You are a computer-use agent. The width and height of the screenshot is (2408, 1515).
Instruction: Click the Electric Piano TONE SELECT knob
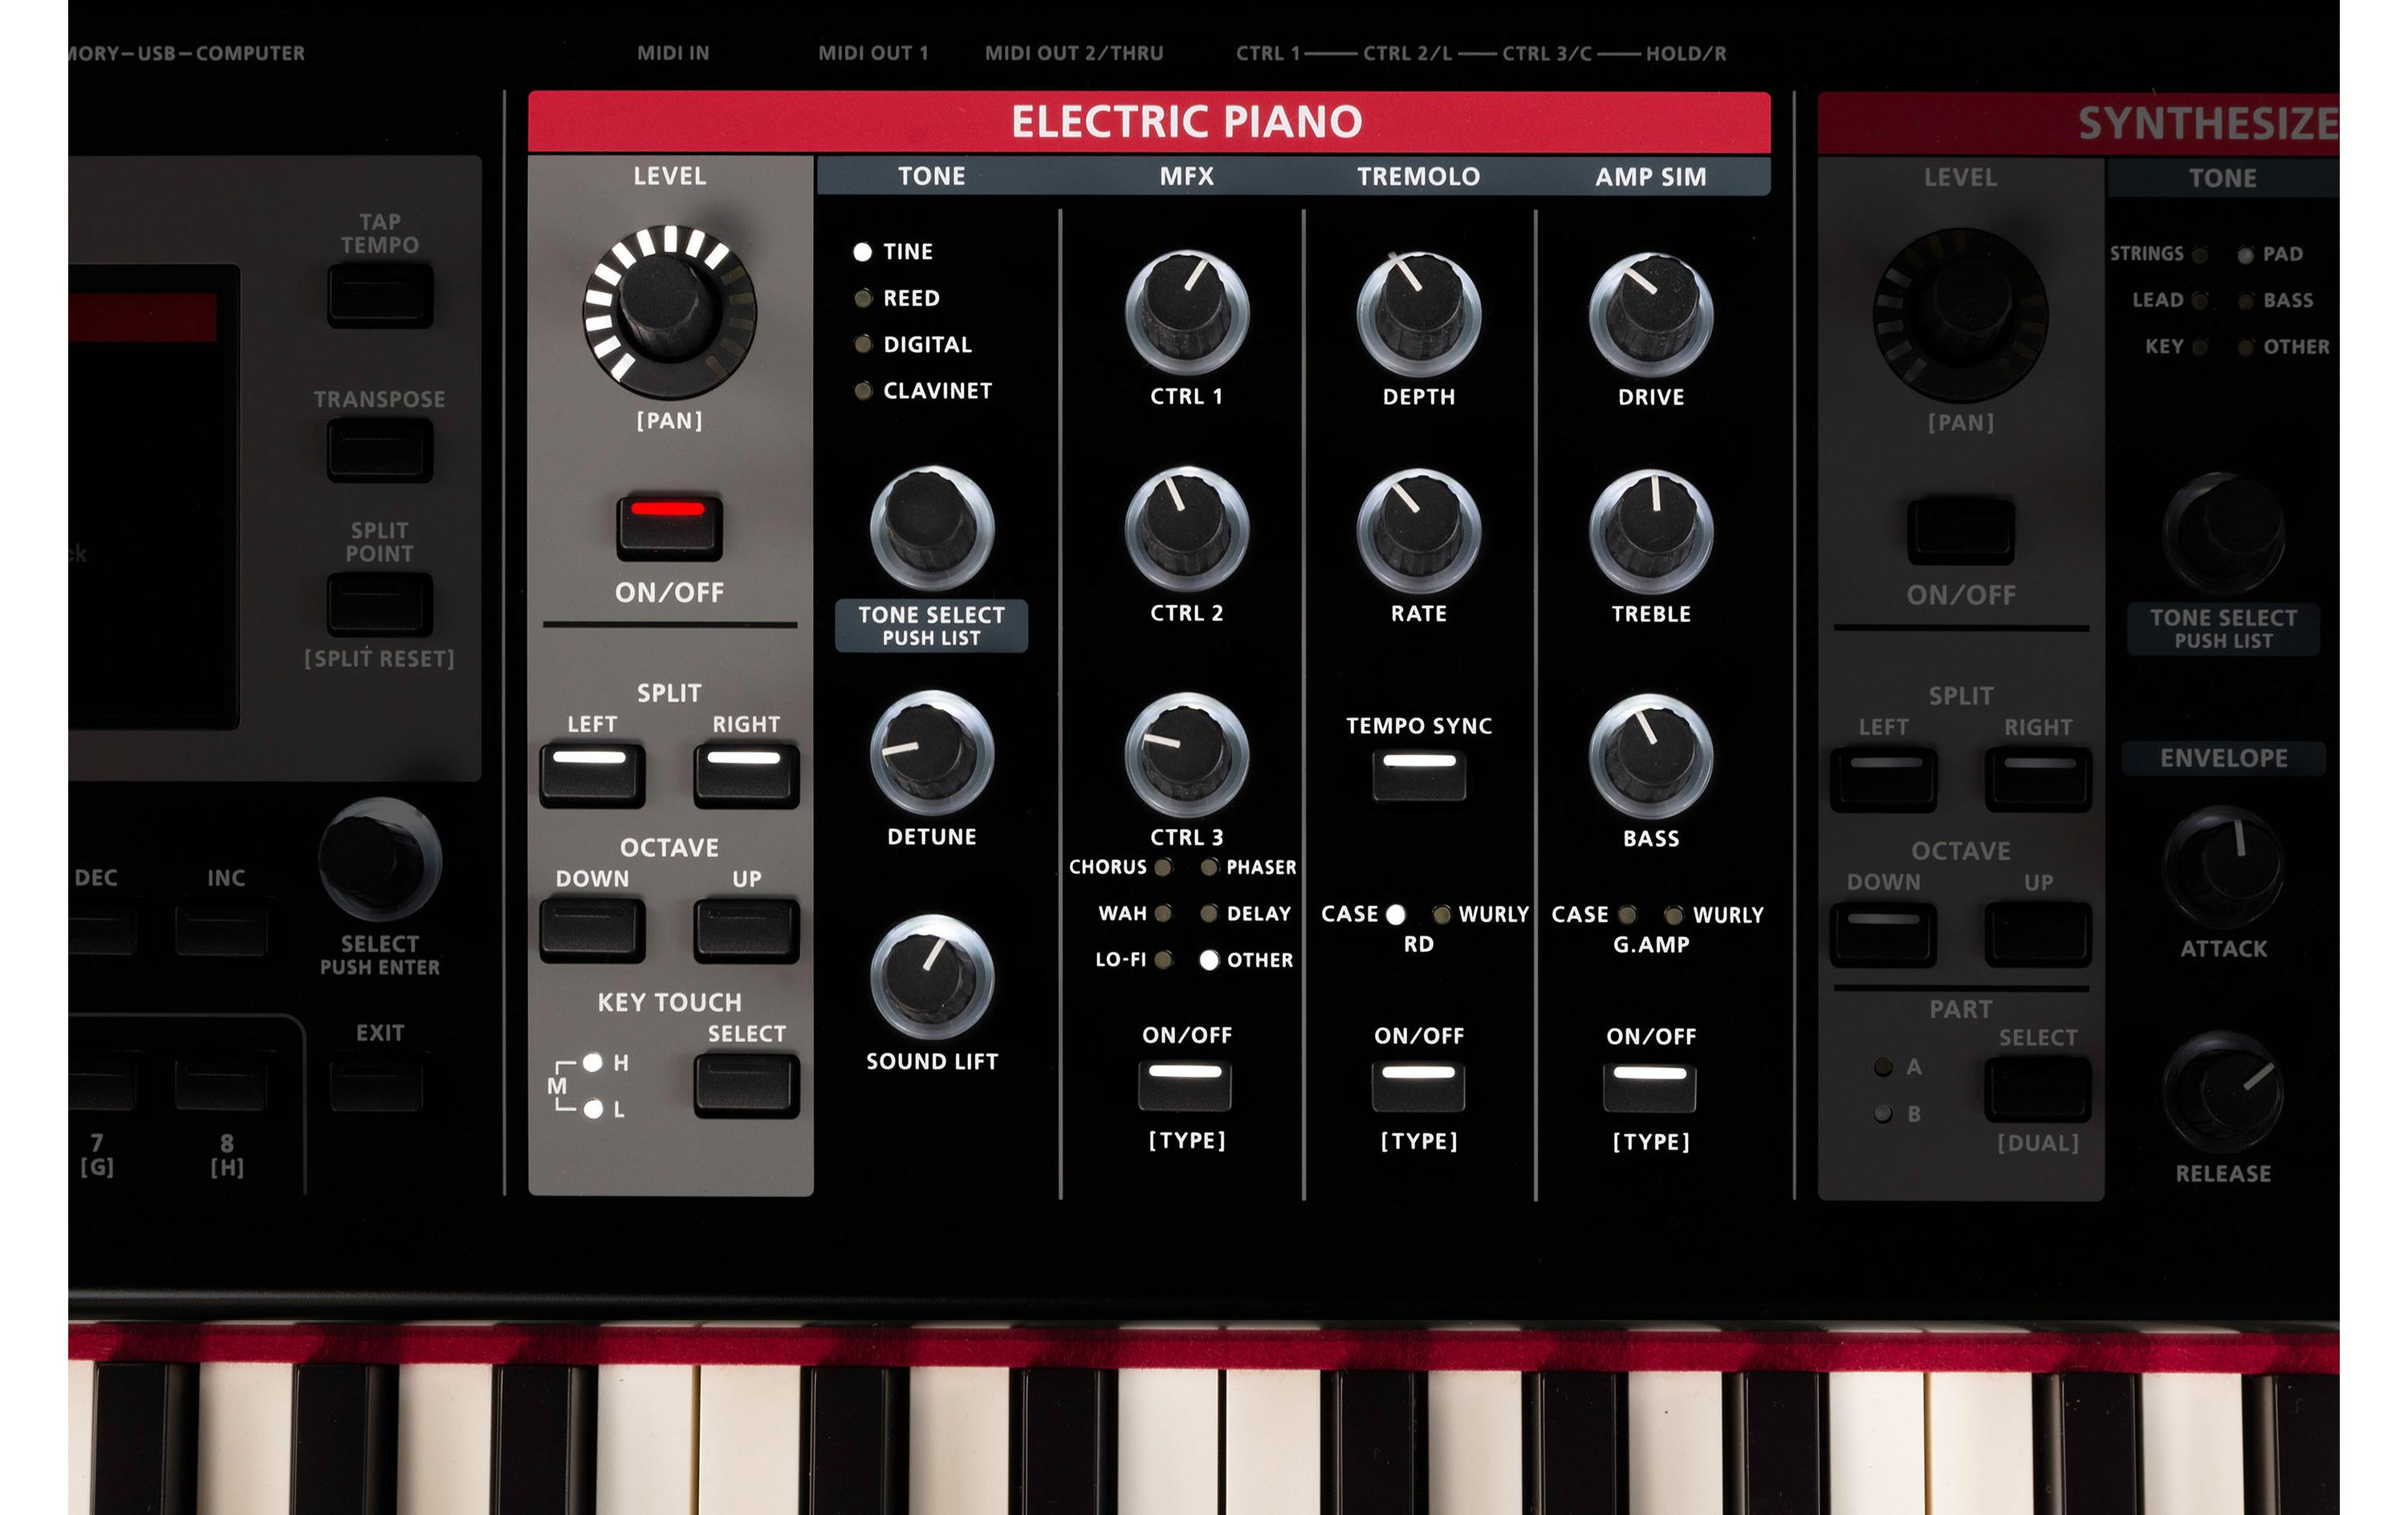pos(932,528)
